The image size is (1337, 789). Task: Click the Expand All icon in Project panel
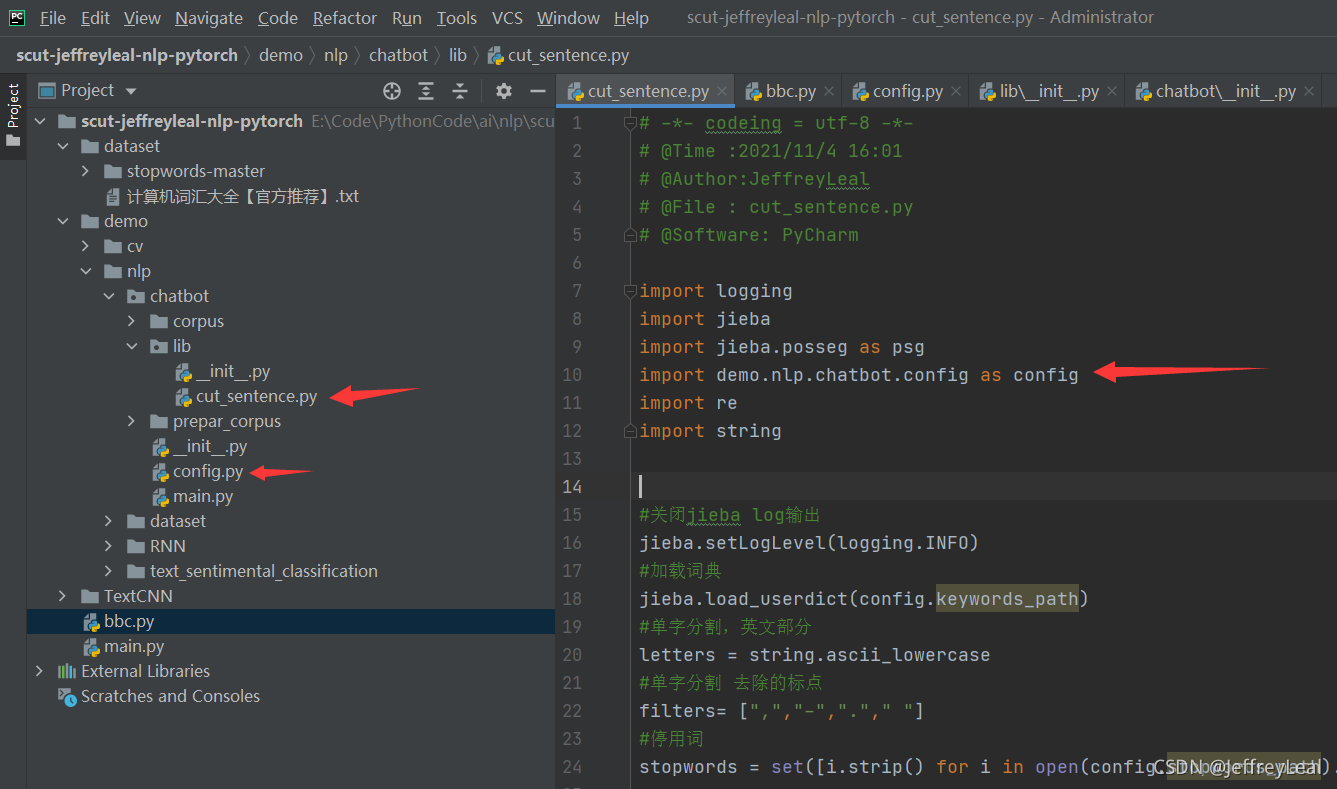(x=426, y=91)
